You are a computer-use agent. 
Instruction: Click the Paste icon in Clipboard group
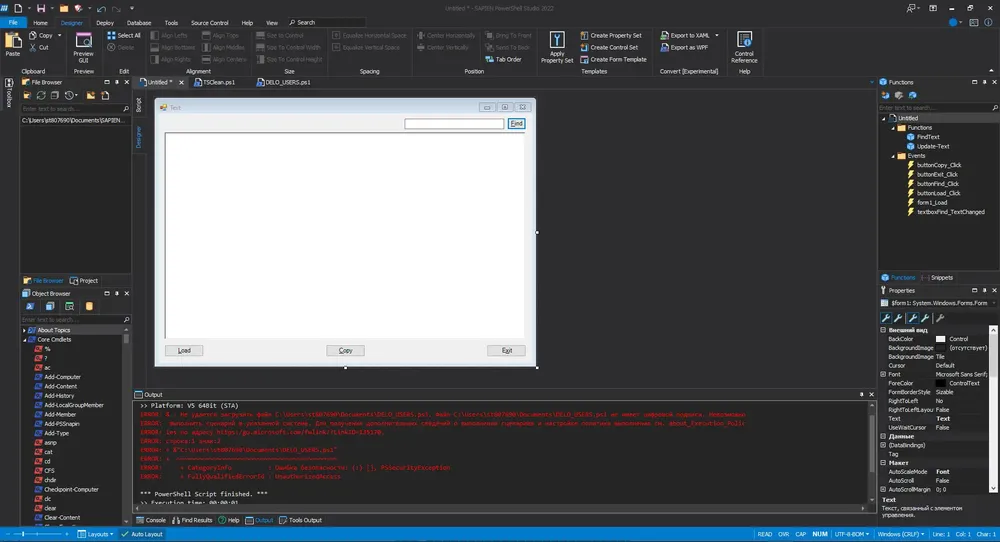pos(13,41)
